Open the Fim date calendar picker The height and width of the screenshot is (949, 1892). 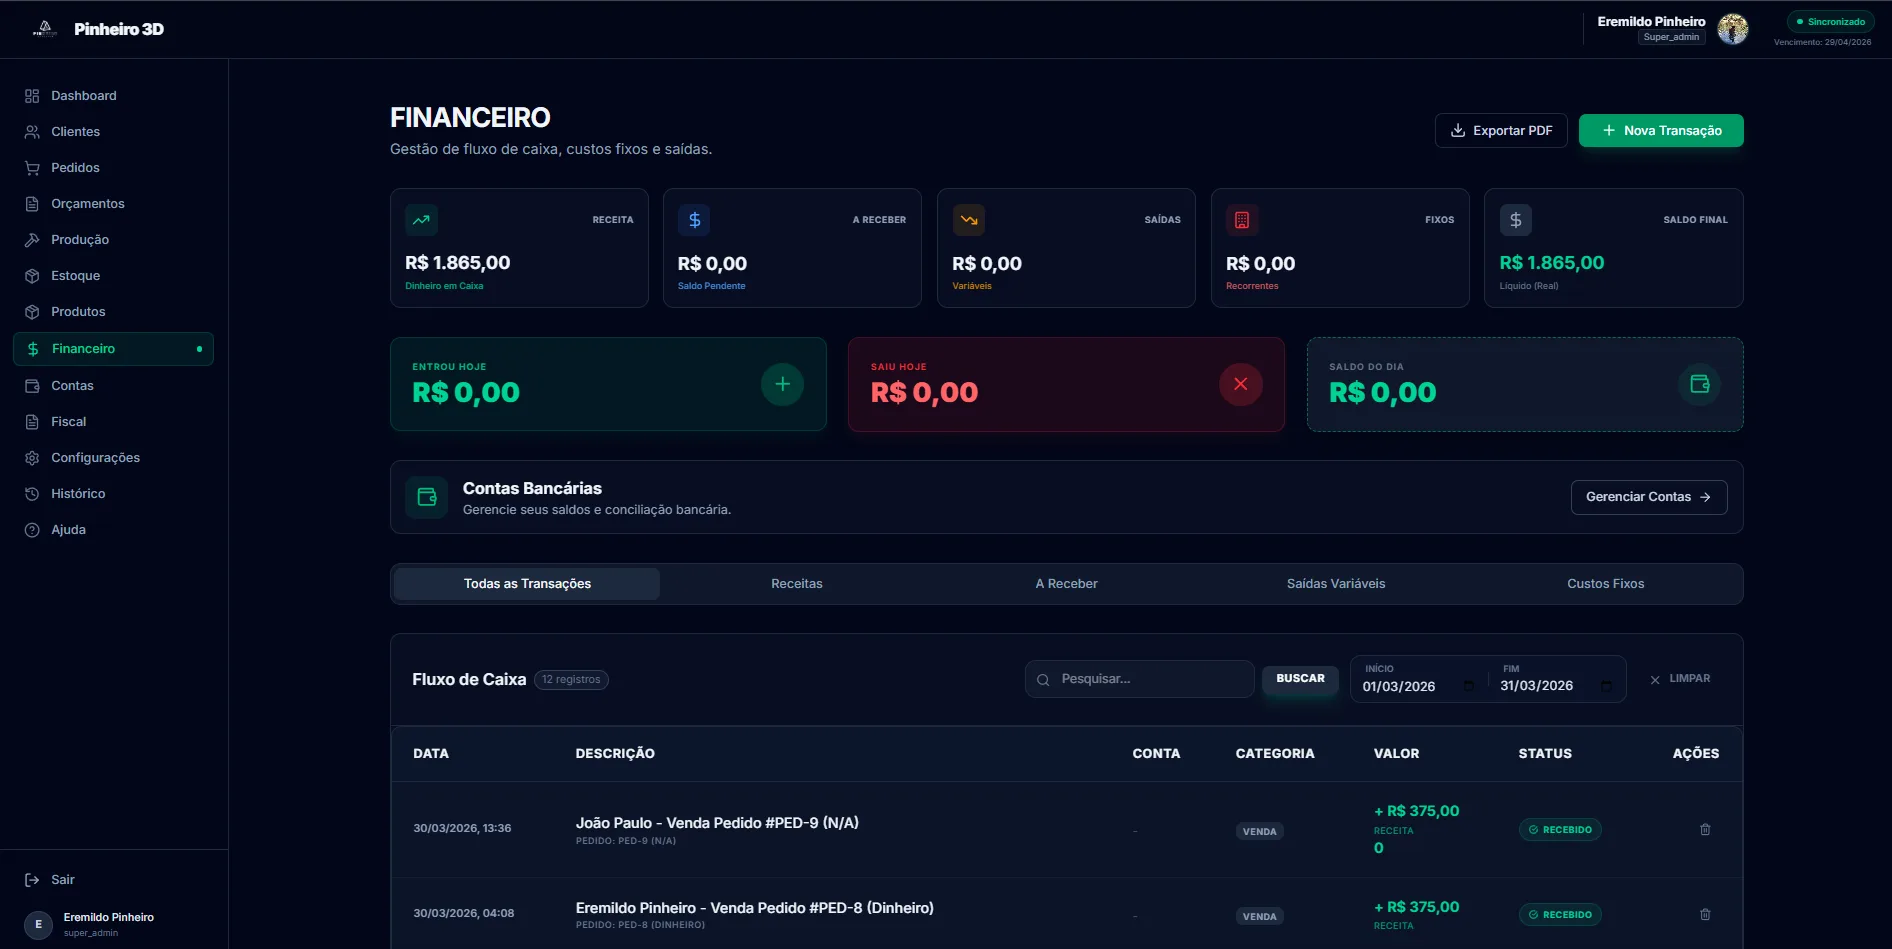coord(1606,686)
